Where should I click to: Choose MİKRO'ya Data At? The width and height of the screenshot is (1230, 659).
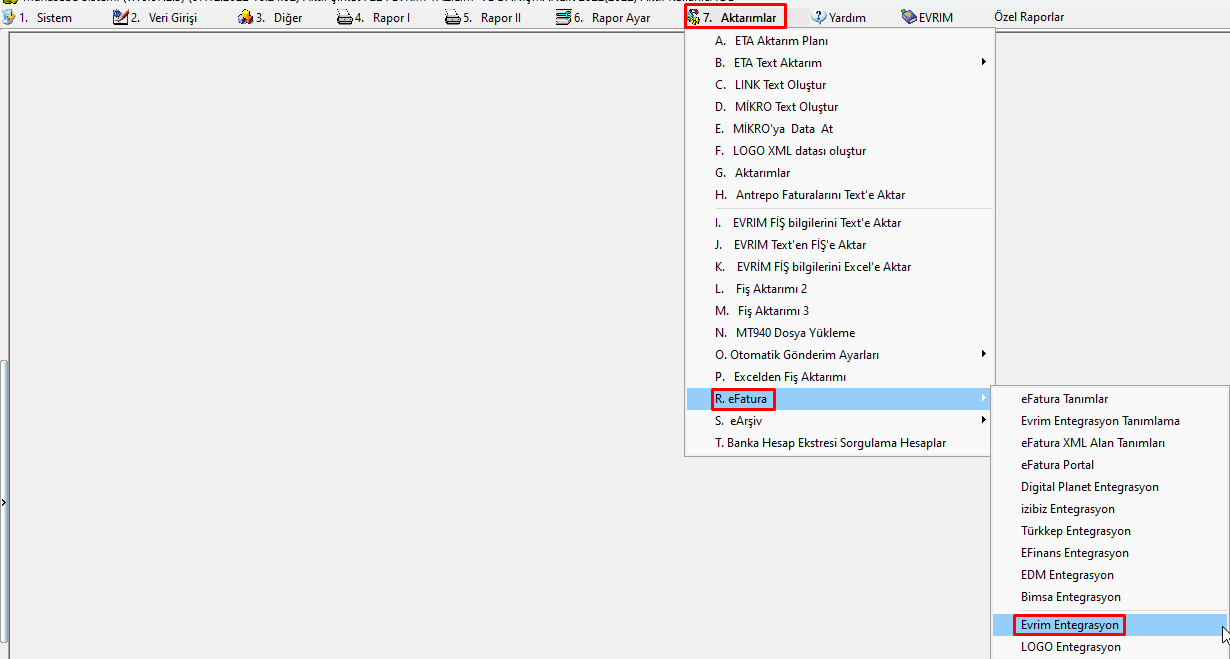[x=839, y=129]
